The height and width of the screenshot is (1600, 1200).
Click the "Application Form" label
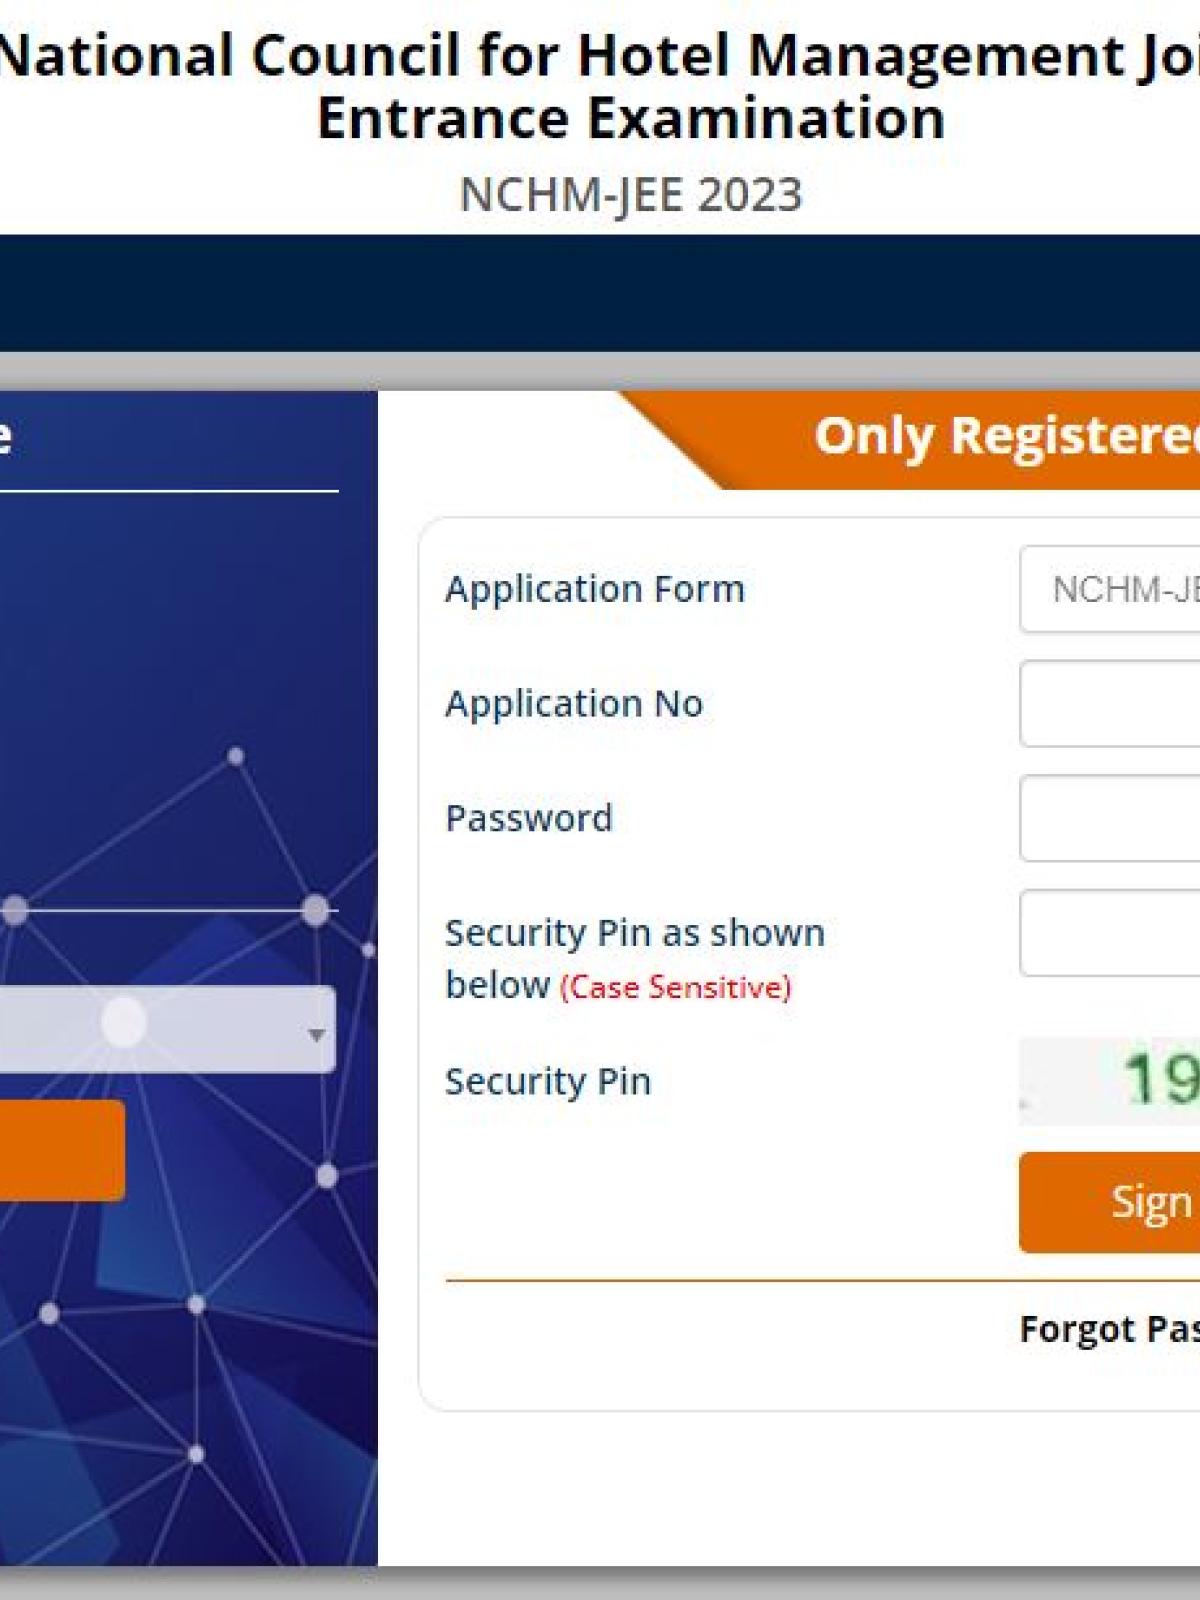pos(595,589)
